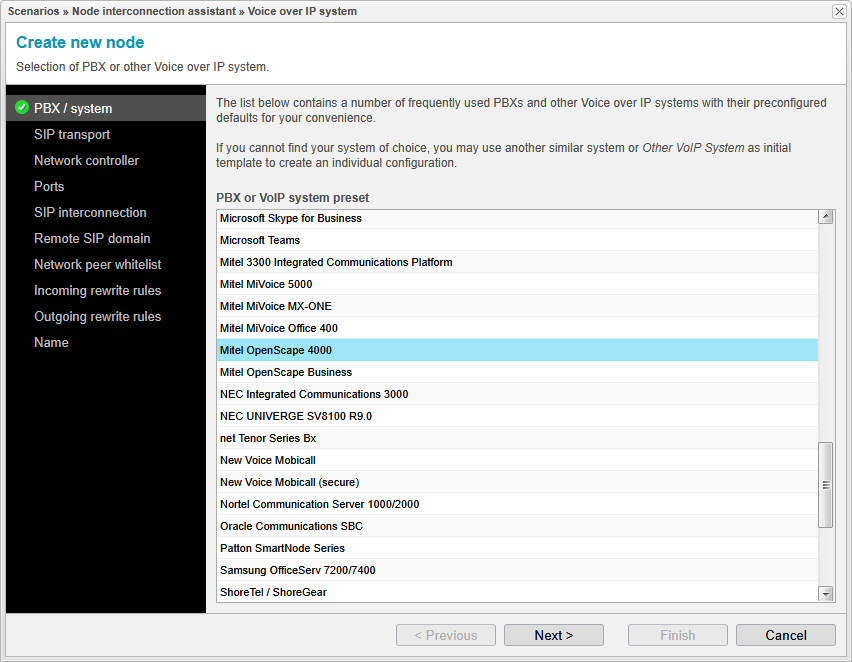
Task: Open the Name step
Action: point(51,342)
